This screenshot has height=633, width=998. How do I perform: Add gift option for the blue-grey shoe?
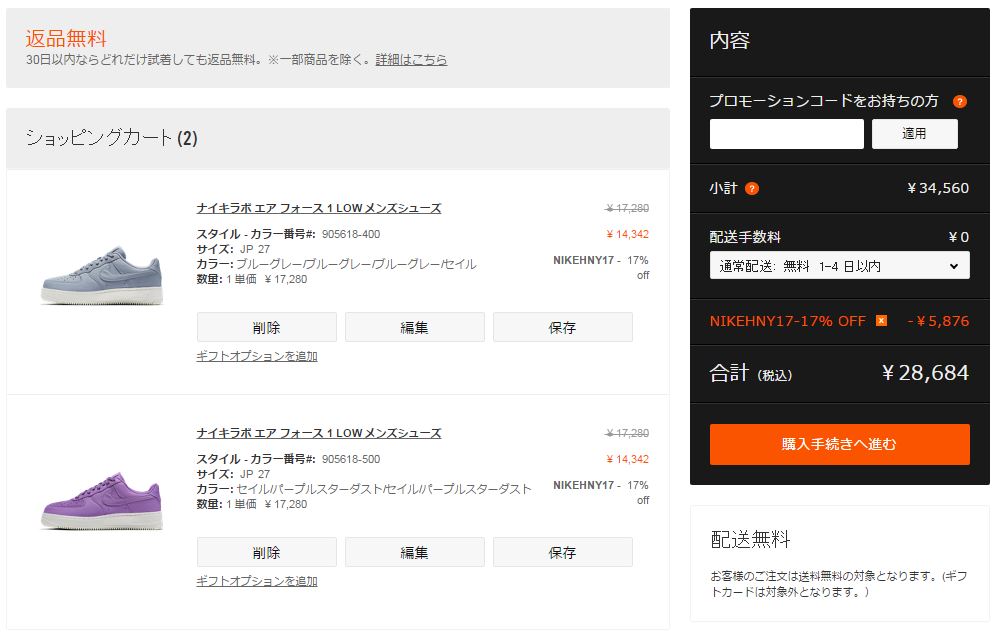(257, 356)
